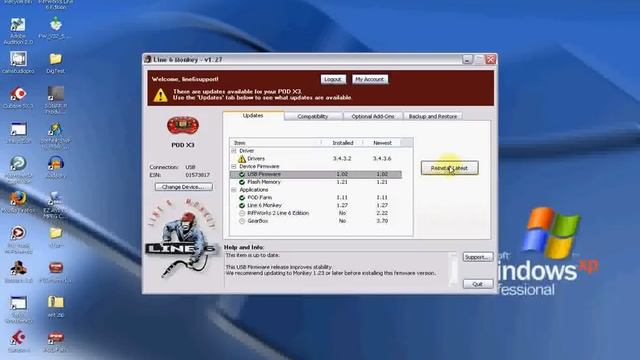Viewport: 640px width, 360px height.
Task: Click the GearBox newest version 3.70
Action: pos(382,221)
